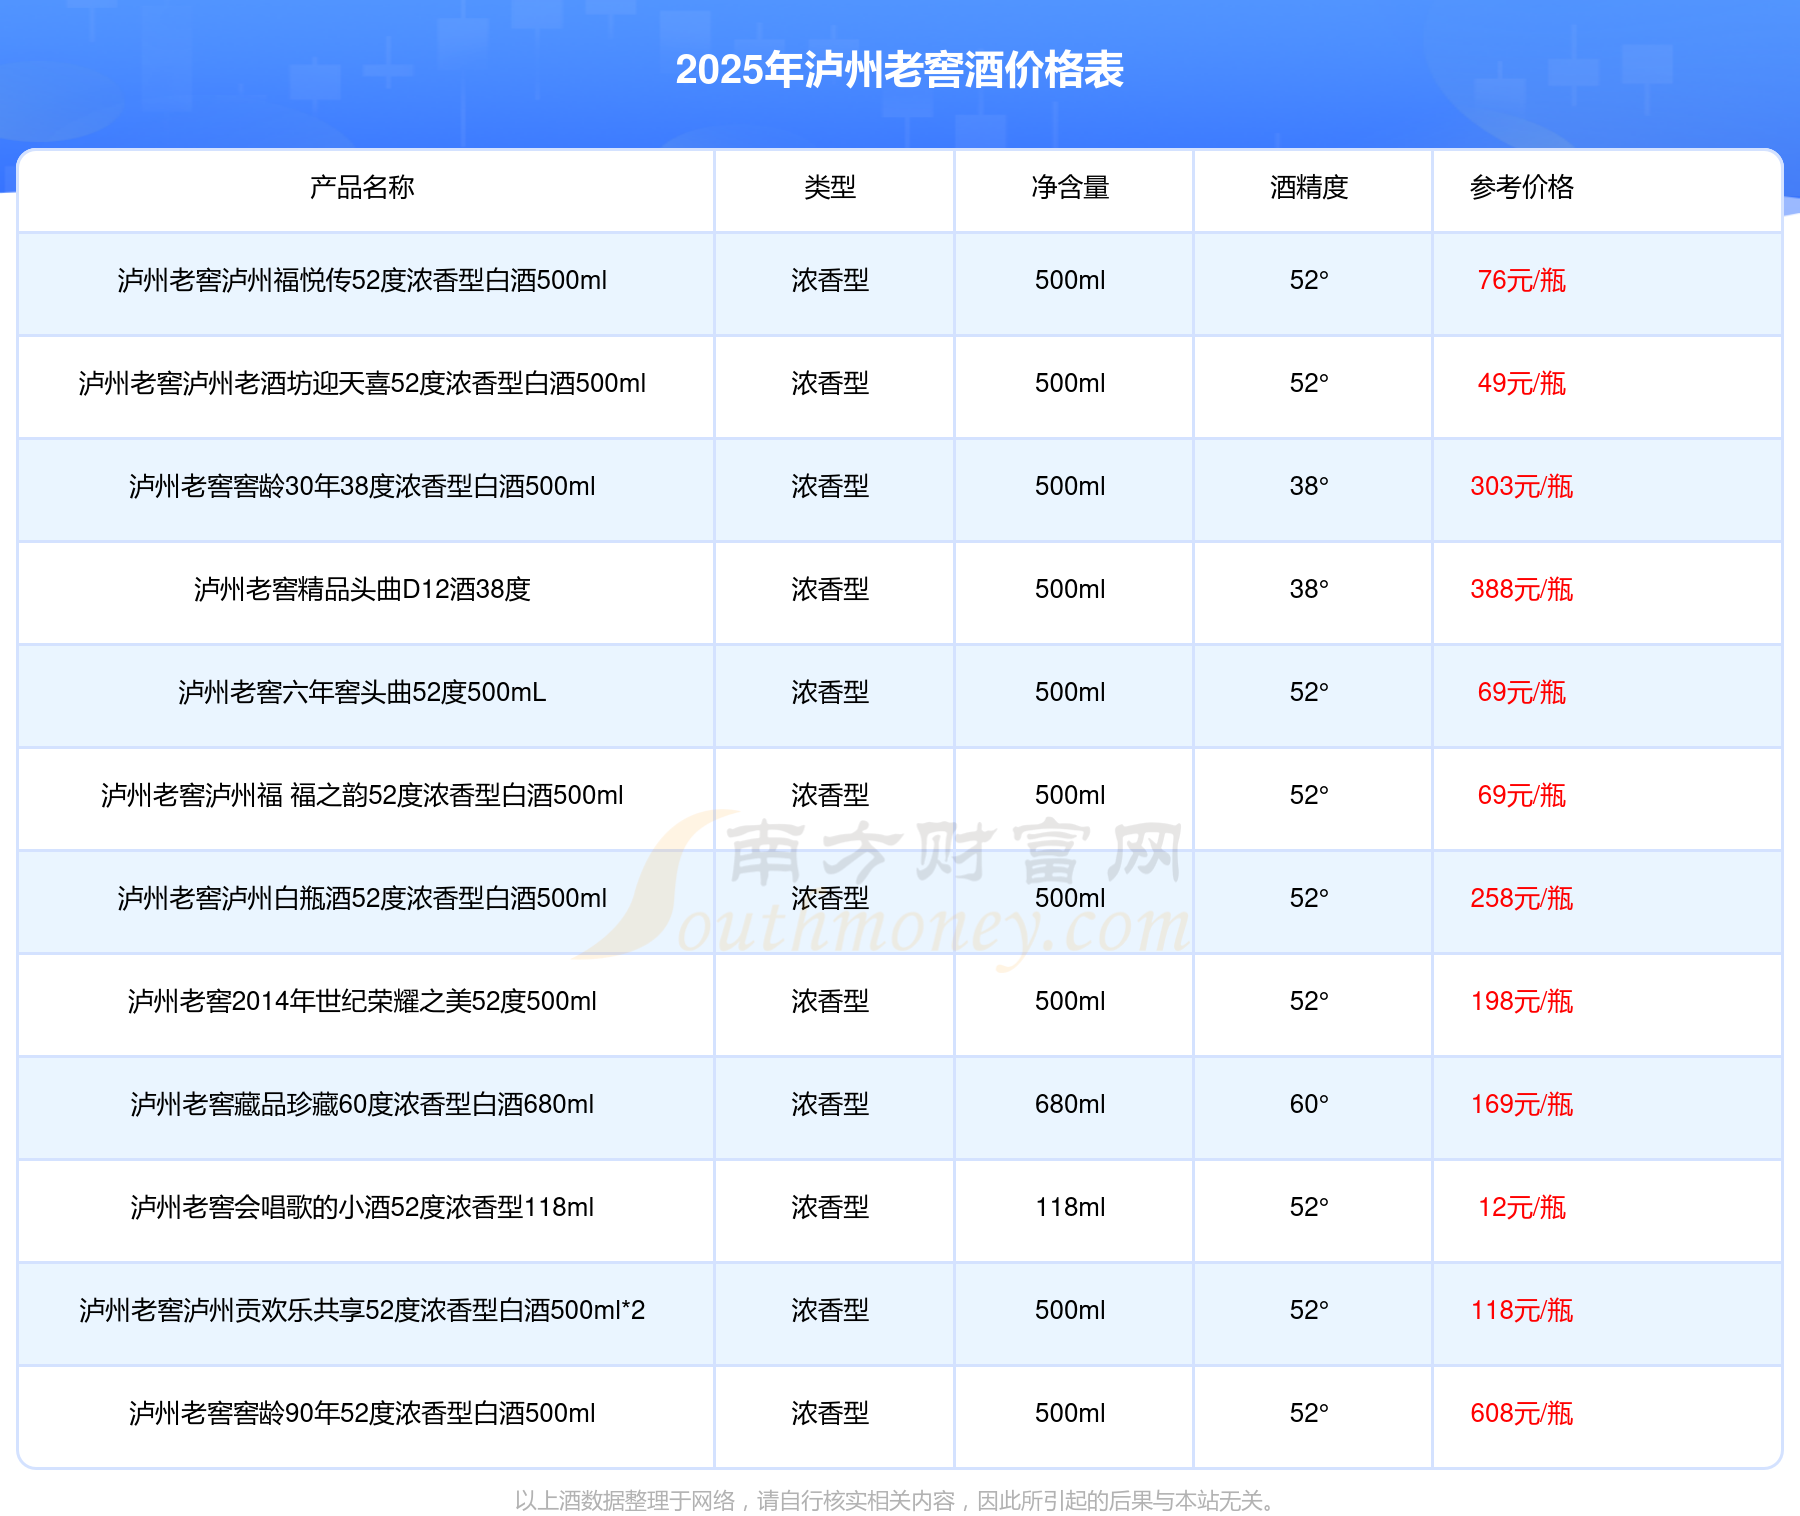Click the title 2025年泸州老窖酒价格表
Image resolution: width=1800 pixels, height=1516 pixels.
(899, 70)
